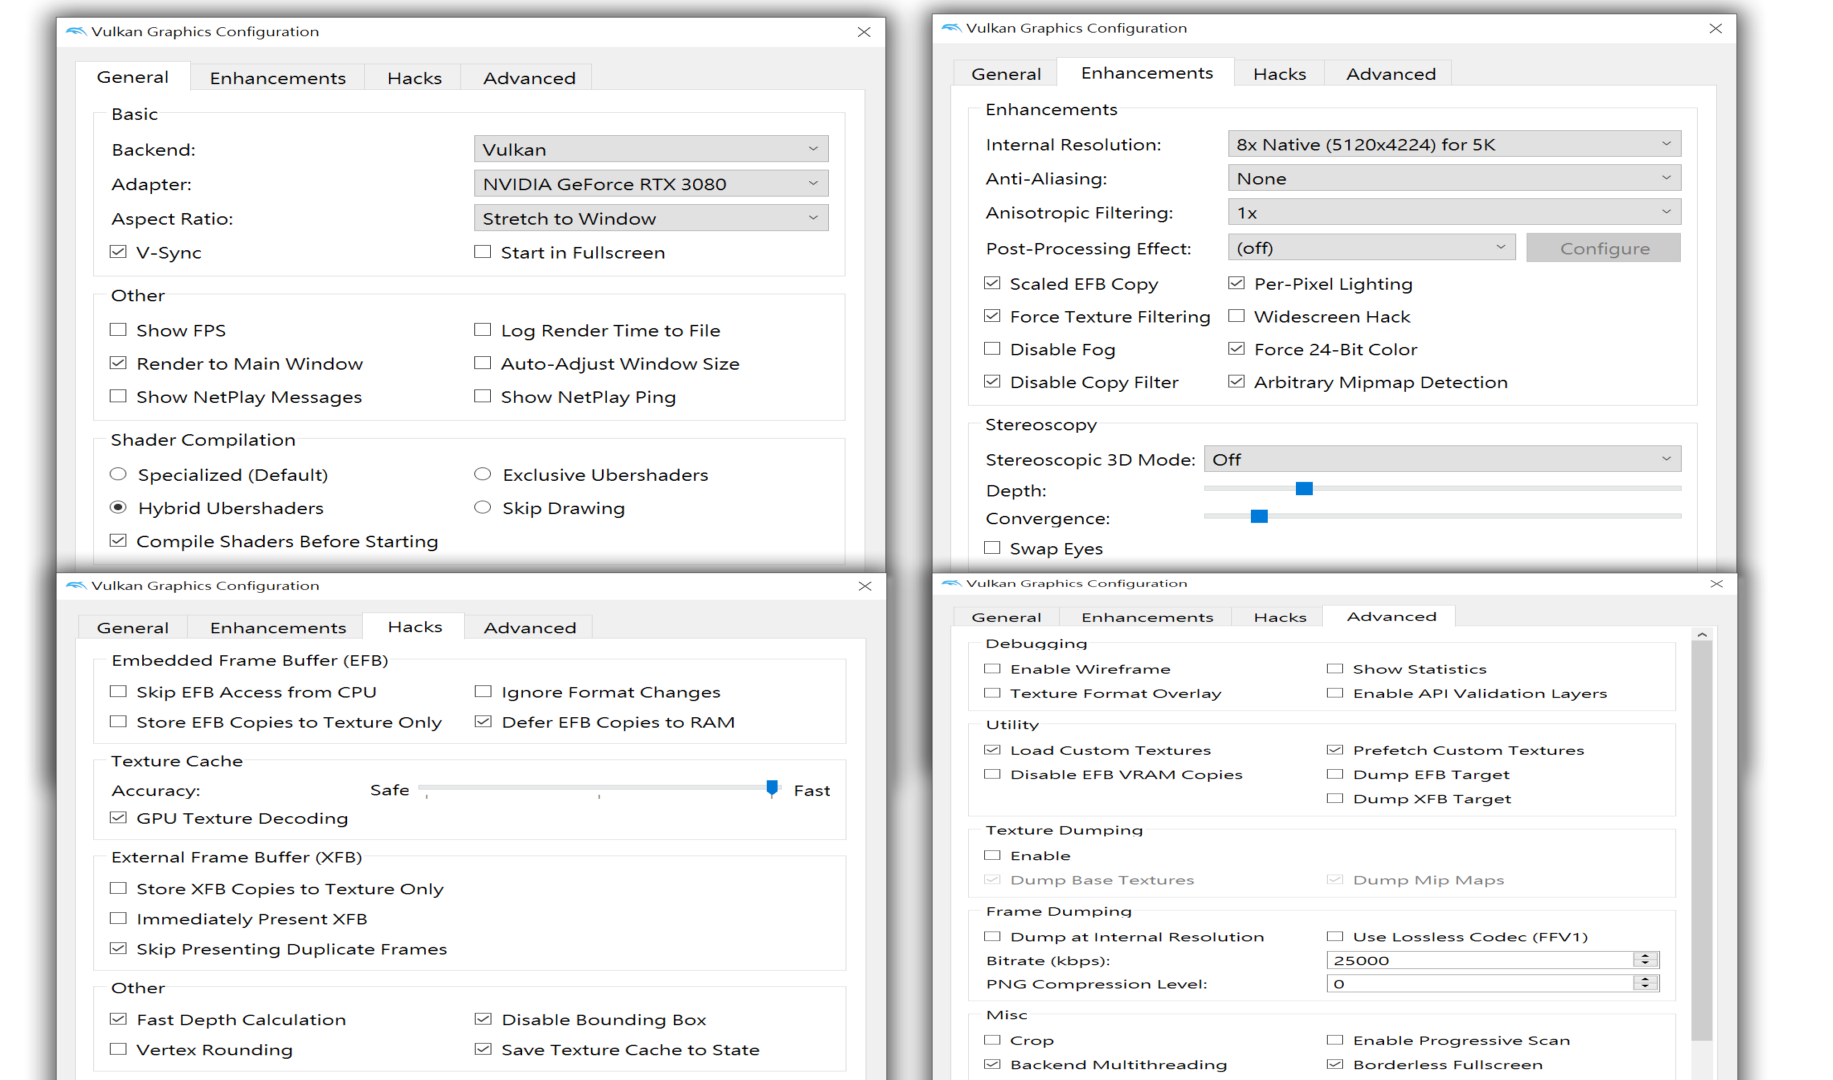Switch to Hacks tab in bottom-right window

[x=1280, y=617]
